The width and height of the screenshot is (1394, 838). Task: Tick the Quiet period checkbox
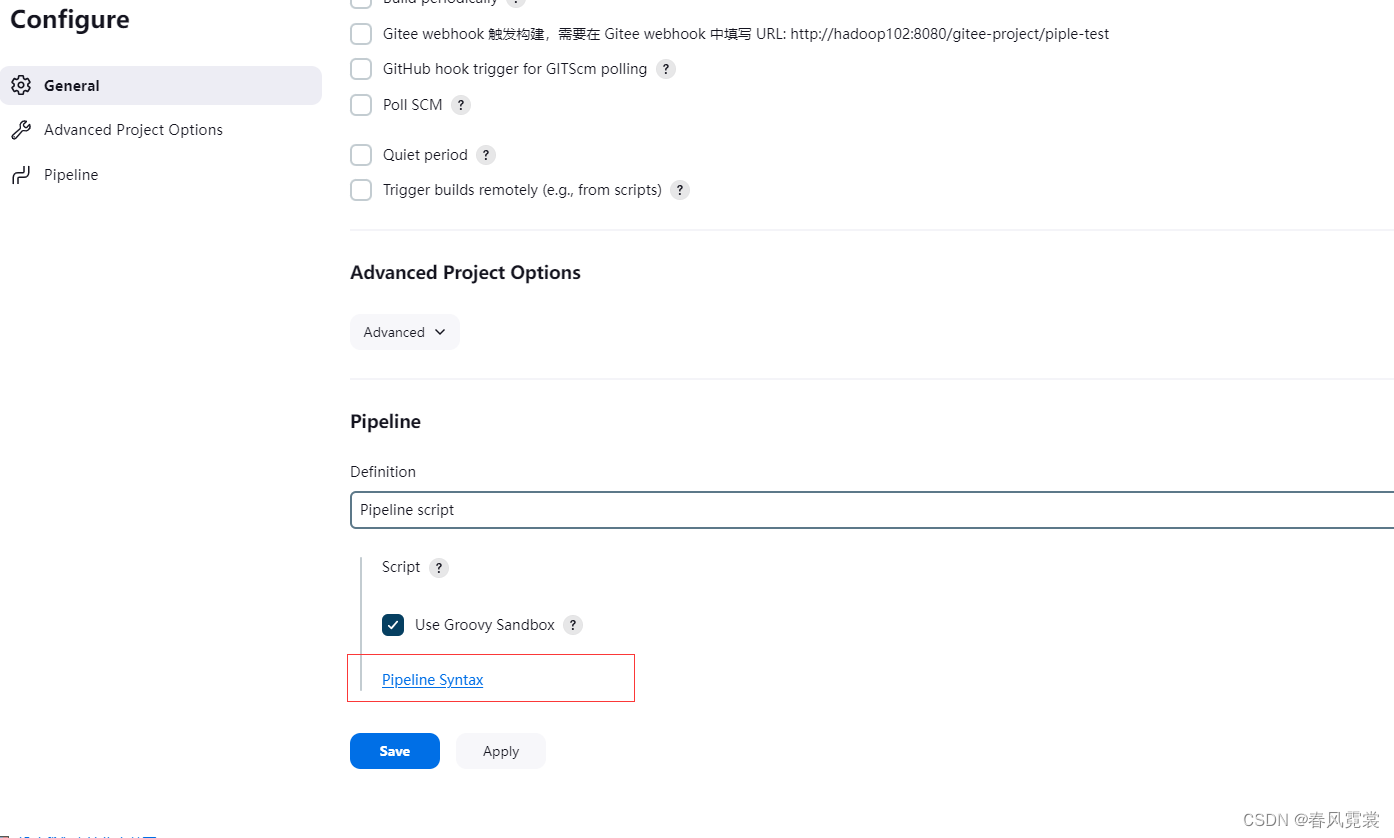361,155
